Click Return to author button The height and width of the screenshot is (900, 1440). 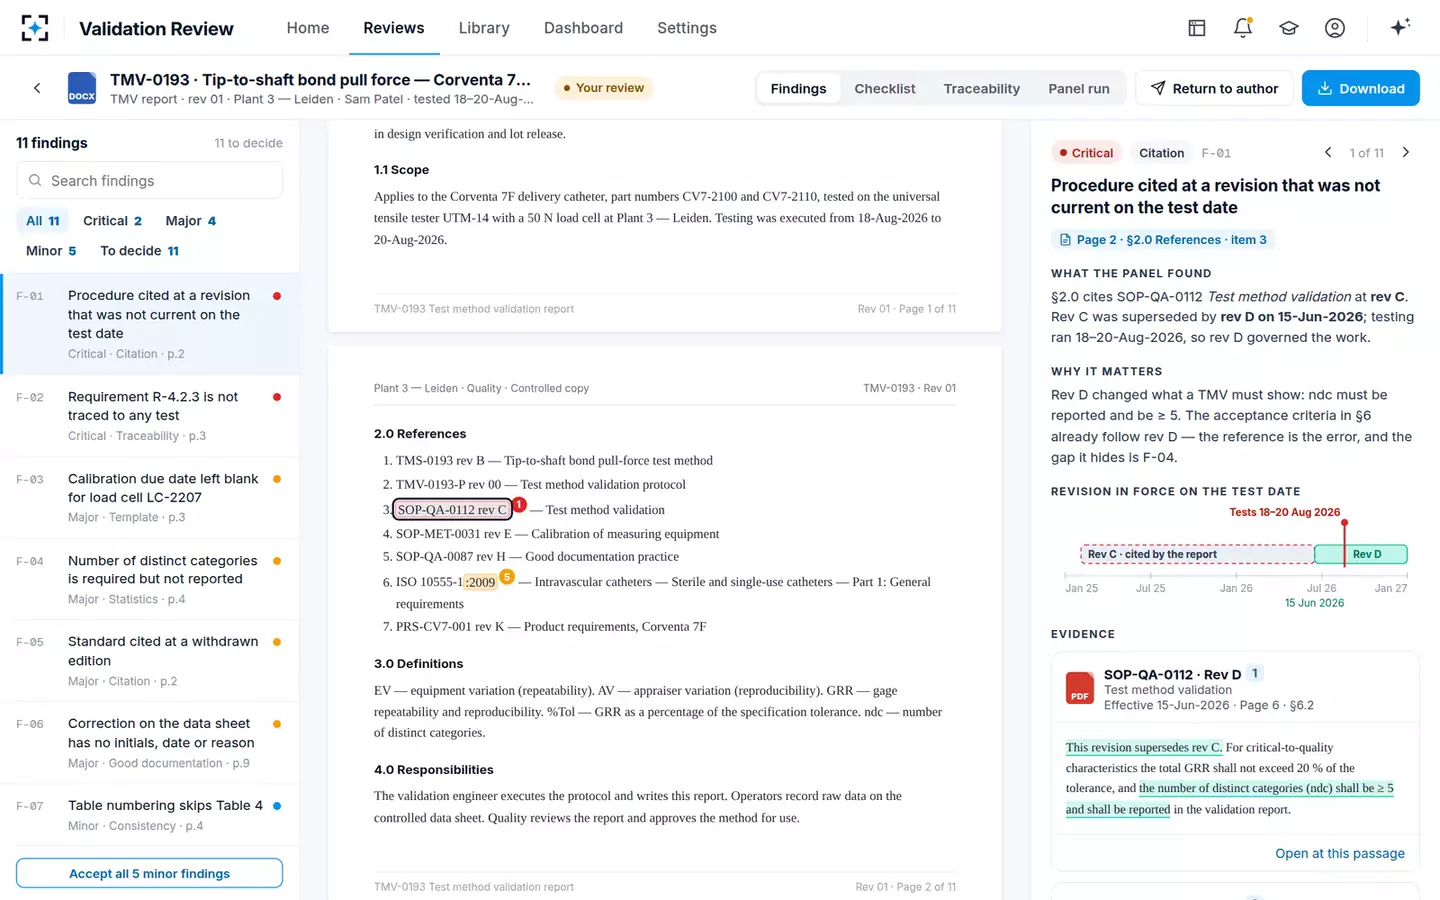1214,88
